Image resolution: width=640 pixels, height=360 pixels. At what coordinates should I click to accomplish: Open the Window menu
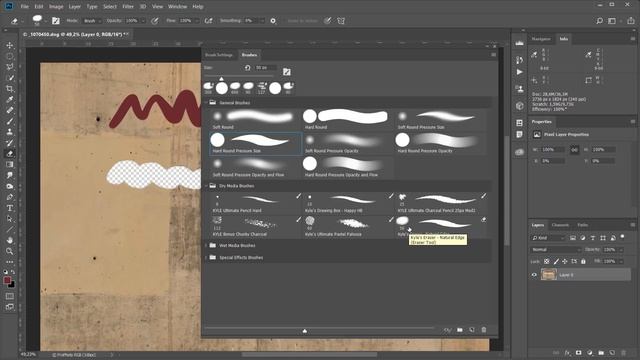pos(177,7)
